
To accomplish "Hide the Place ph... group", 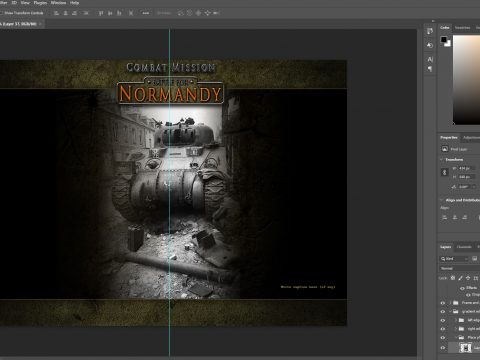I will click(443, 337).
